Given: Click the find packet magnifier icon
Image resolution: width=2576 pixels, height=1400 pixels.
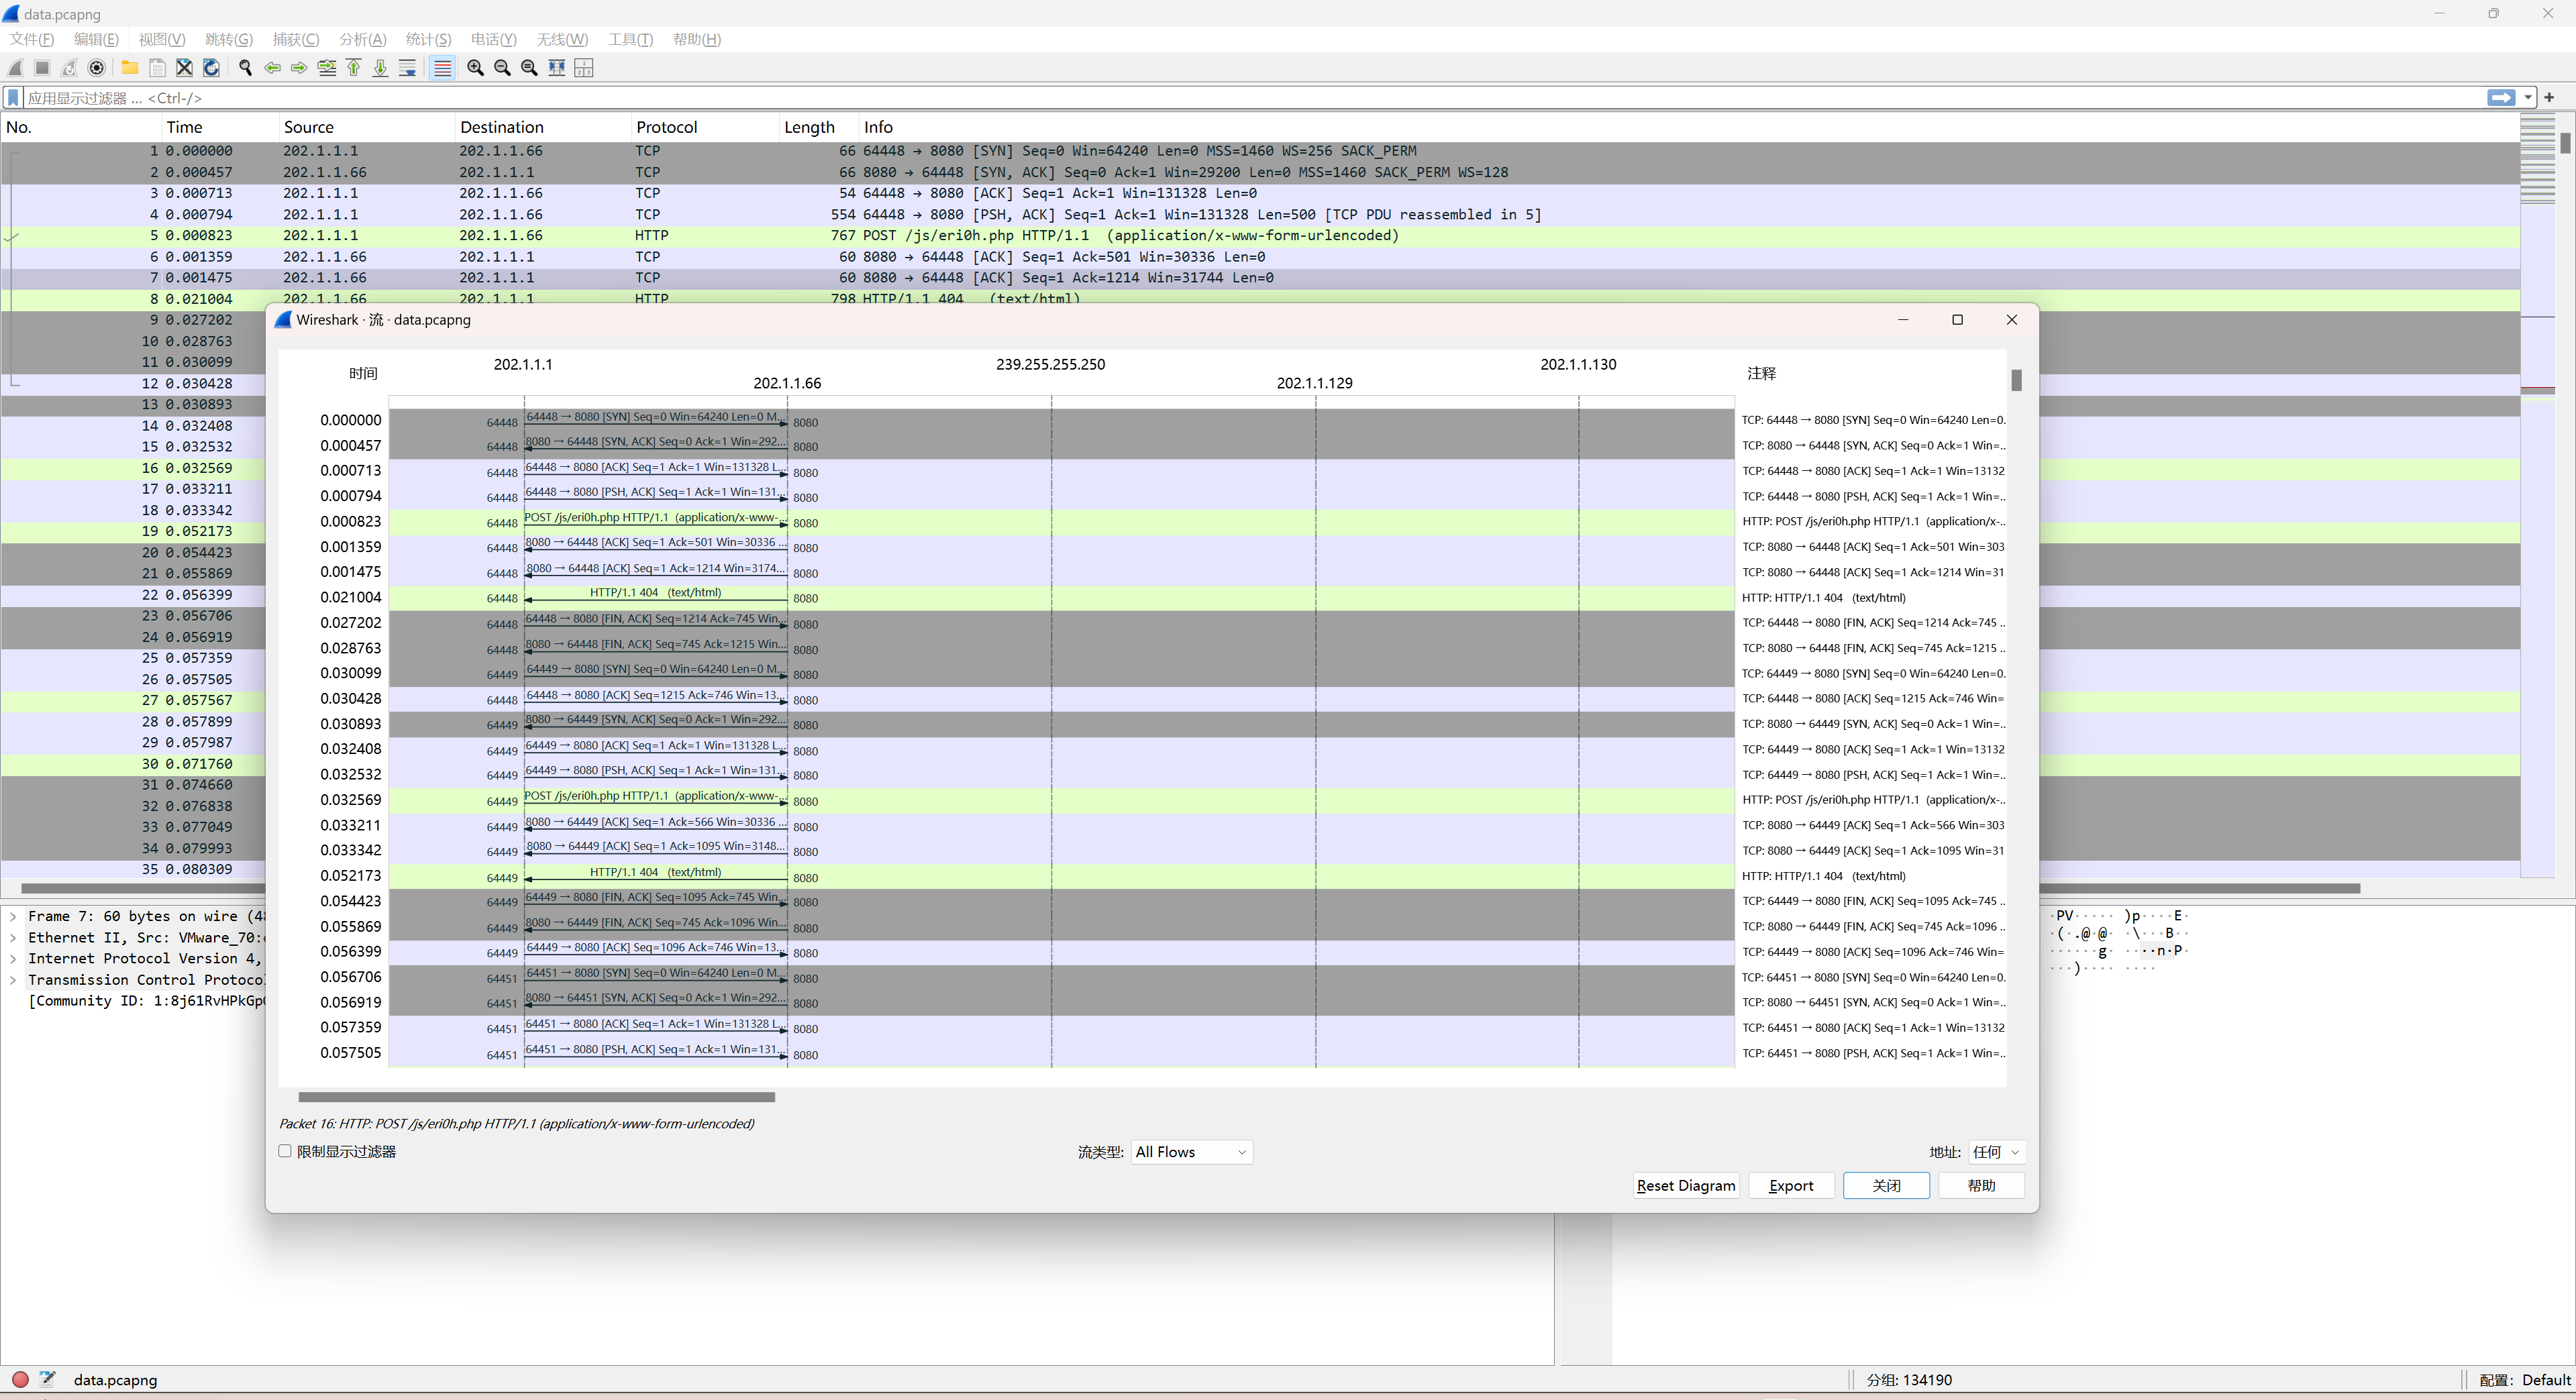Looking at the screenshot, I should pos(245,68).
